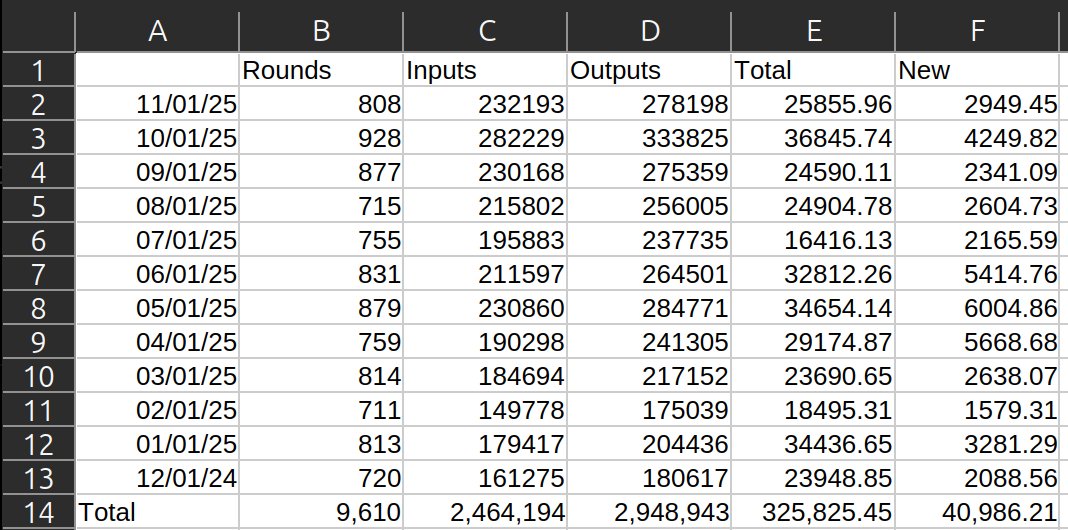
Task: Select date cell 10/01/25
Action: pos(157,138)
